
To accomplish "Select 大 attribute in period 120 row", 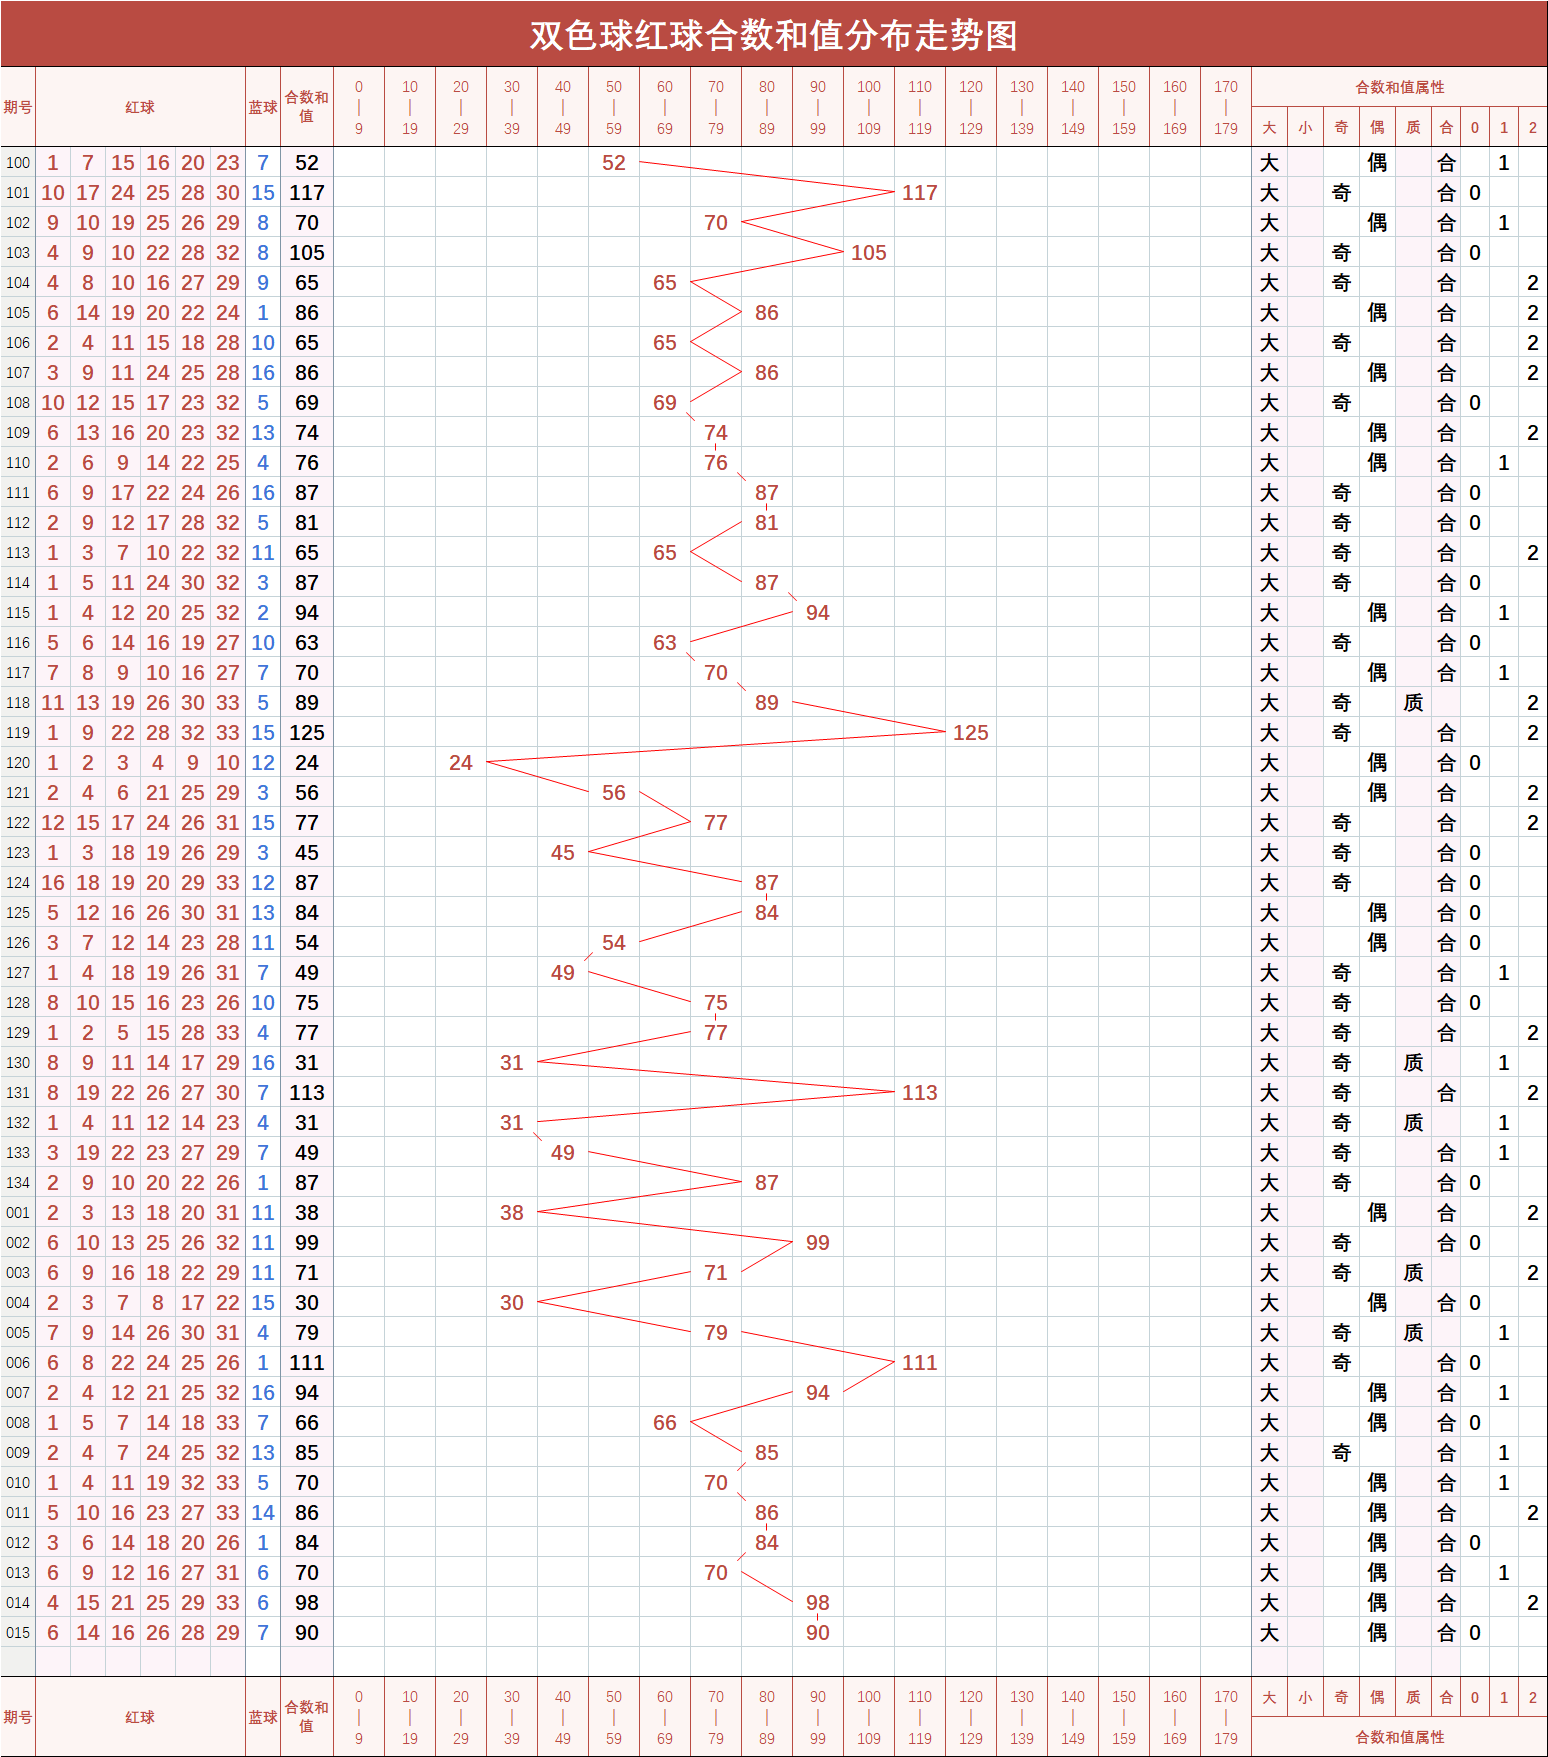I will pos(1268,762).
